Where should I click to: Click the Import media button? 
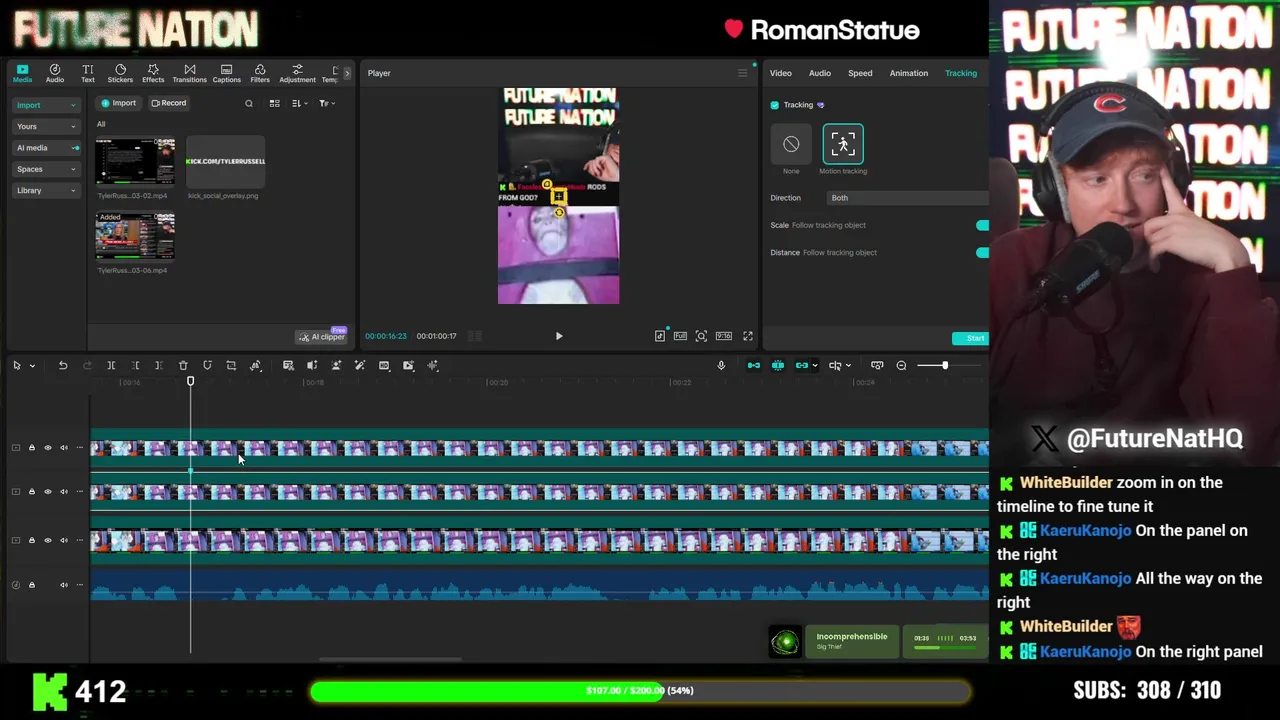click(x=118, y=103)
